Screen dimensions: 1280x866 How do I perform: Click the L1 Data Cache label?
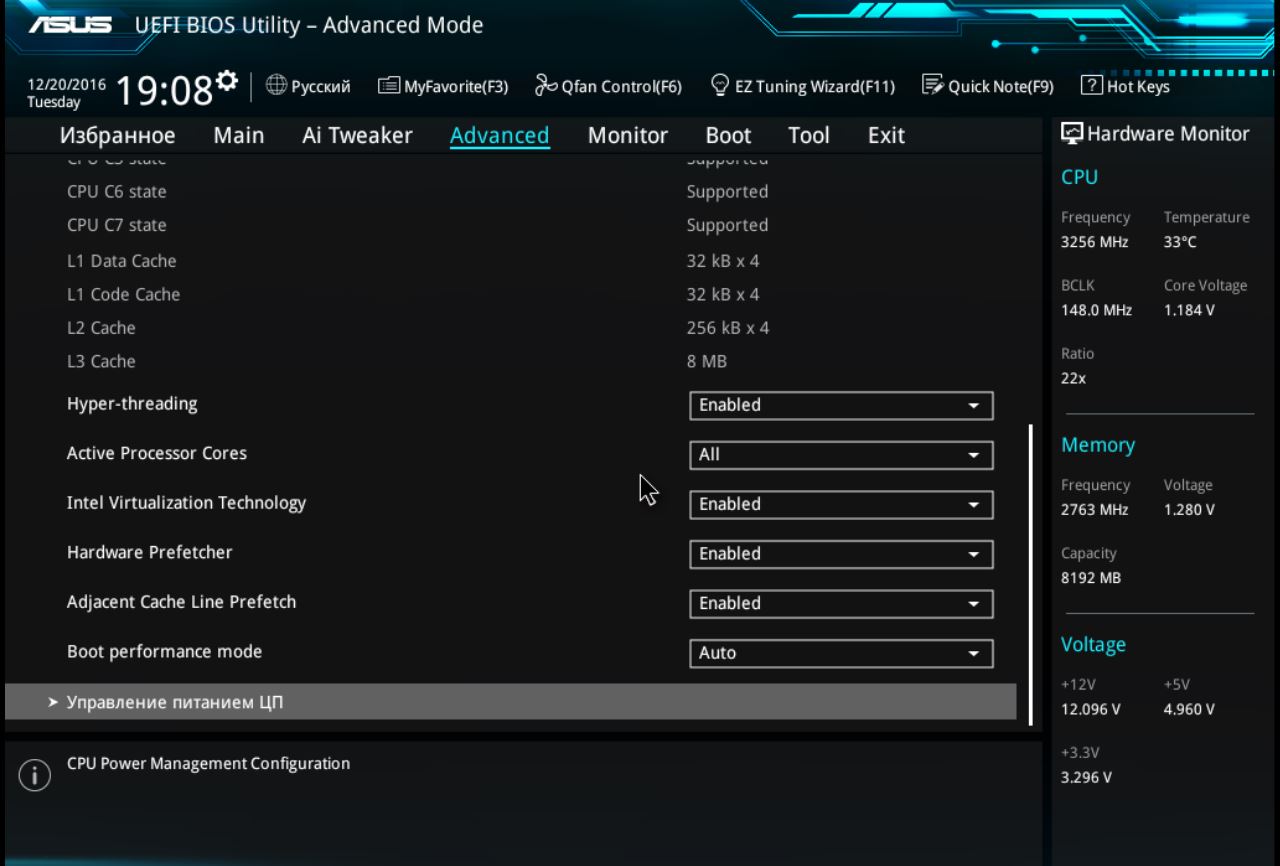121,261
